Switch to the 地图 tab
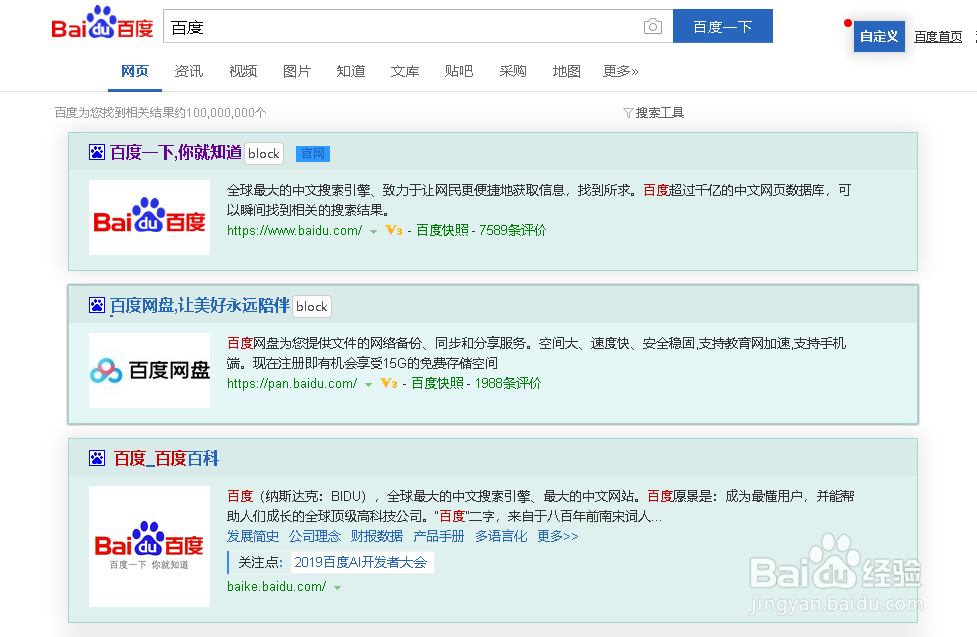Screen dimensions: 977x637 click(x=566, y=71)
